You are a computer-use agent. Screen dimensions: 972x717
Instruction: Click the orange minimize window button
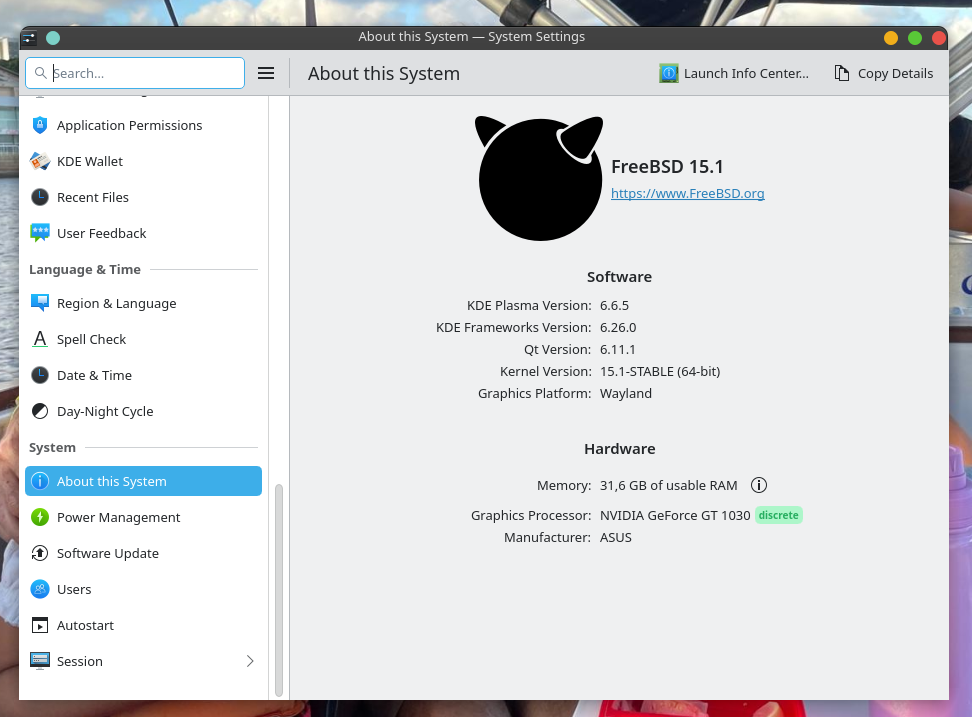pos(891,38)
